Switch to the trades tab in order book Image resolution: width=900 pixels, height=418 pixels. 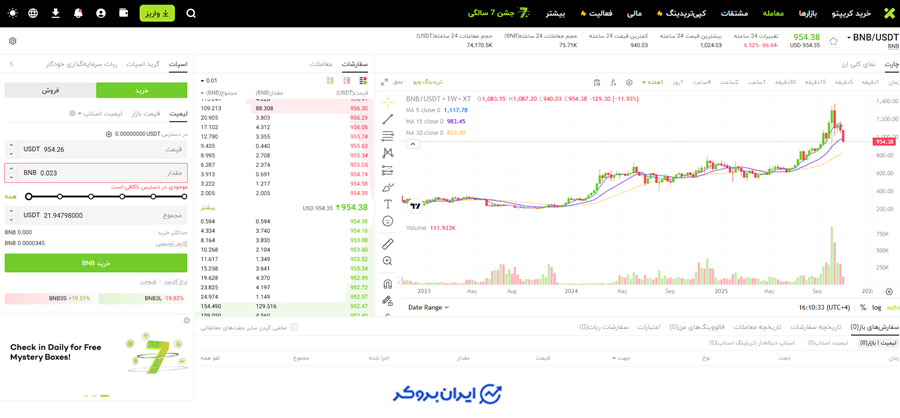322,64
